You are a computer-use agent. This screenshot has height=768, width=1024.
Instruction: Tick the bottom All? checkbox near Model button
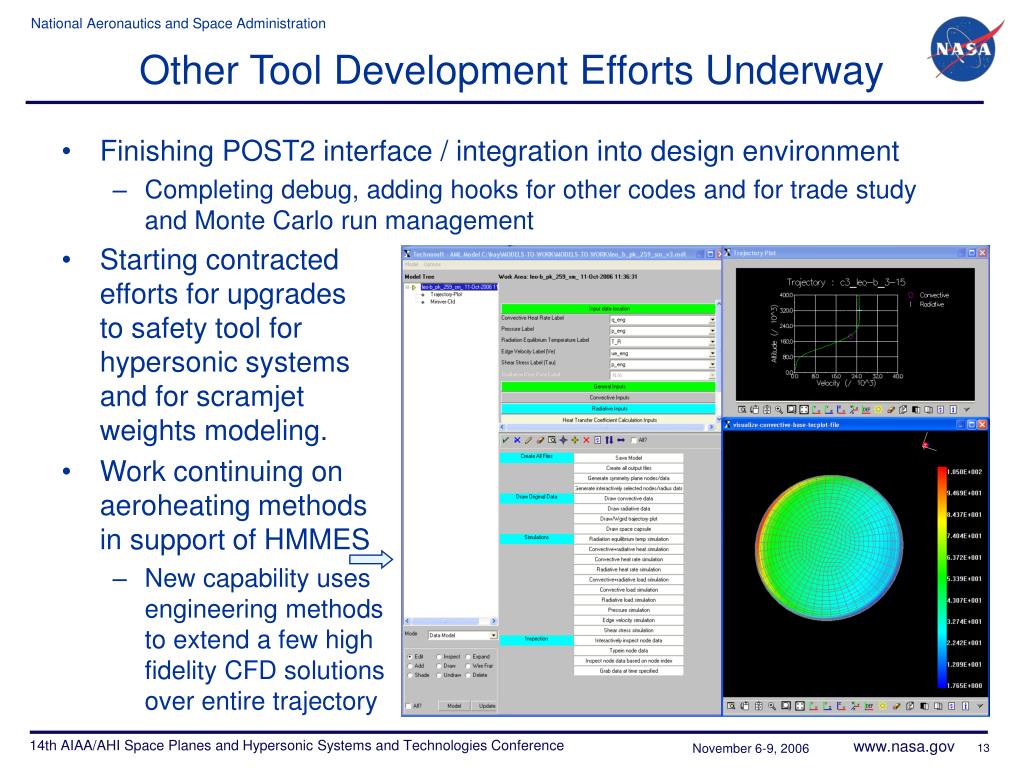pyautogui.click(x=409, y=706)
